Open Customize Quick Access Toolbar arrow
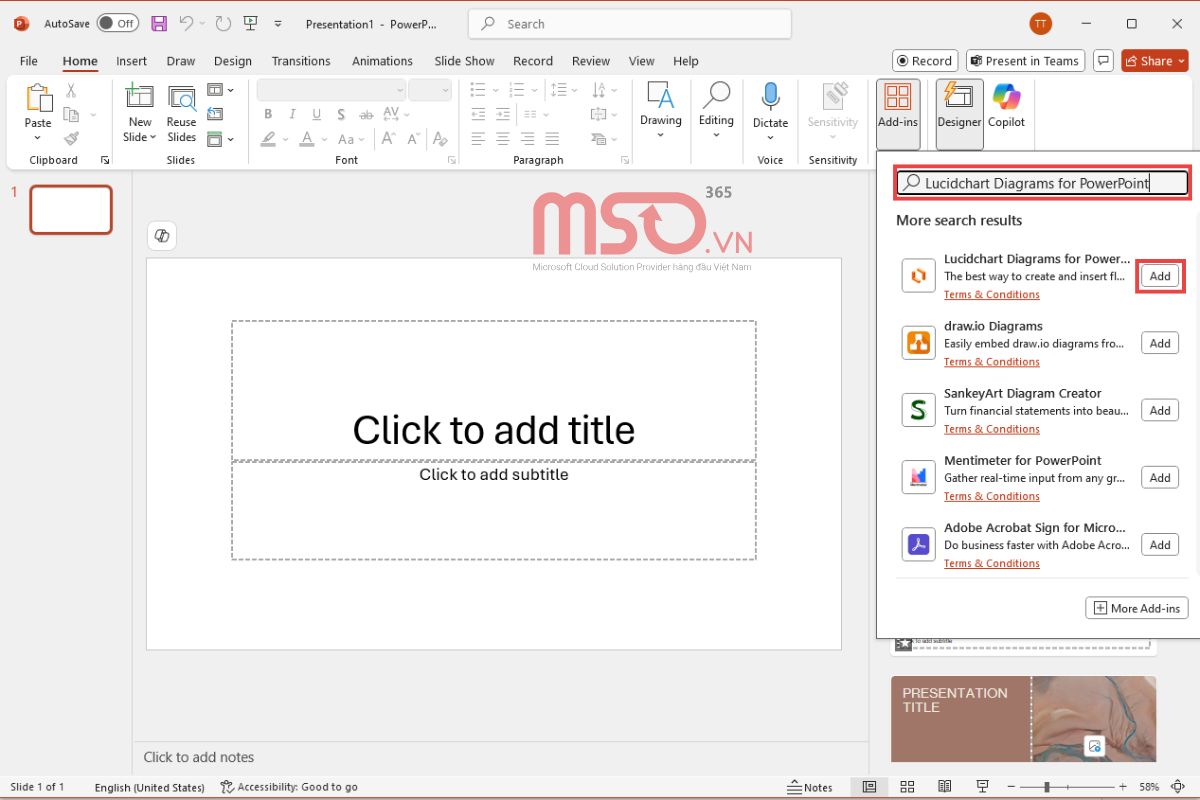The height and width of the screenshot is (800, 1200). 278,24
